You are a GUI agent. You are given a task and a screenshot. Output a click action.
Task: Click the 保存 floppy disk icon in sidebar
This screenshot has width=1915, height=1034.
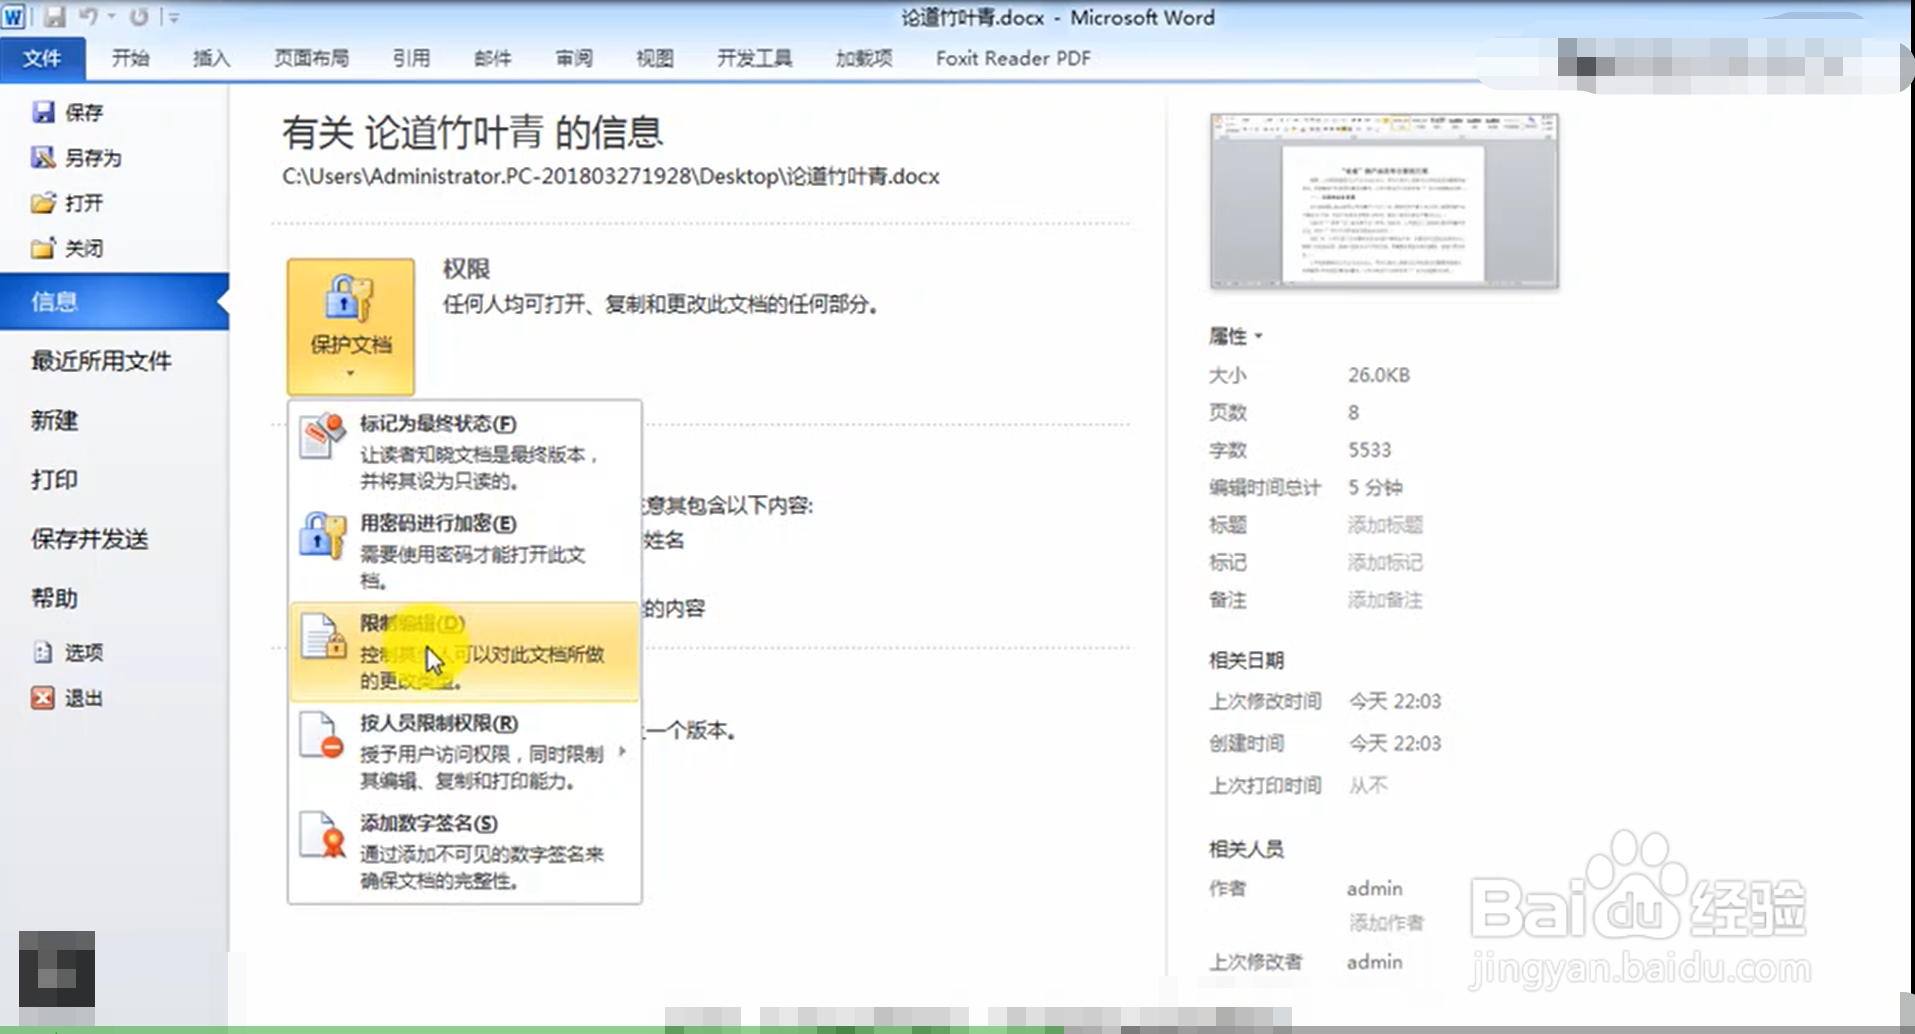coord(43,112)
